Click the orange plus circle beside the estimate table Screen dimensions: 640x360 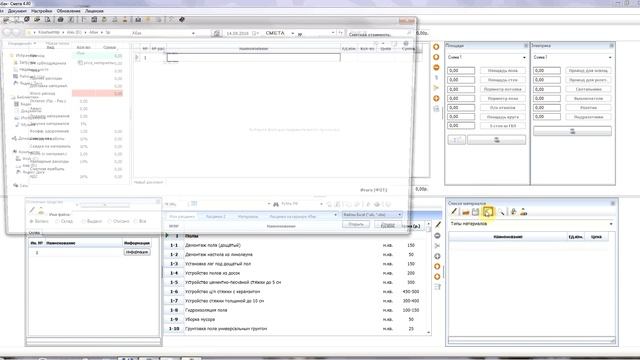(x=436, y=98)
